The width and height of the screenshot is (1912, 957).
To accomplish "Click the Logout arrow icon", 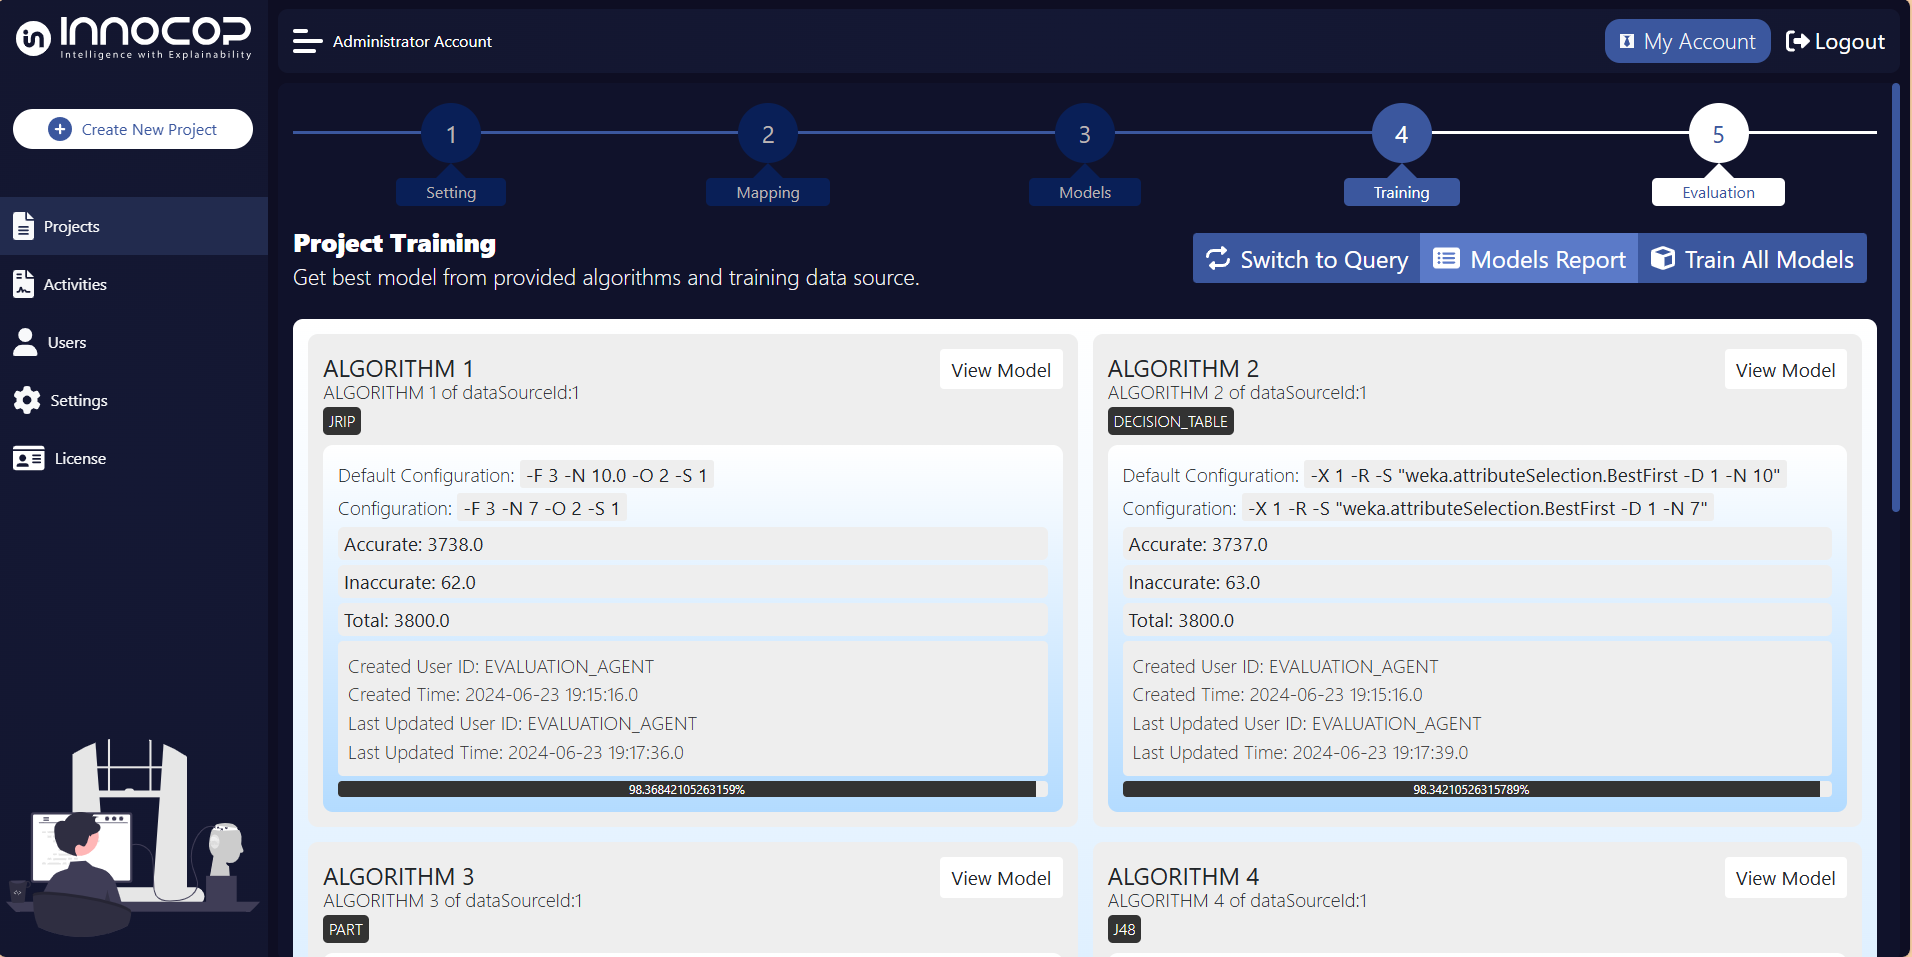I will 1797,41.
